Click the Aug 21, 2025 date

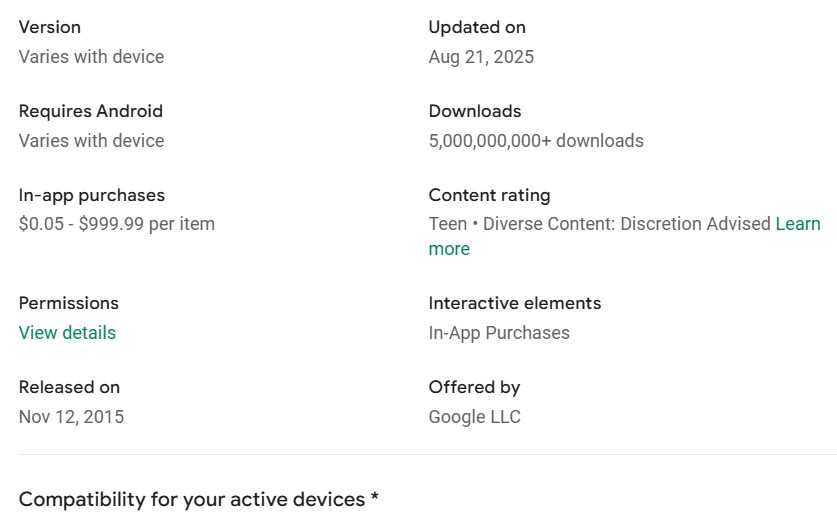481,57
